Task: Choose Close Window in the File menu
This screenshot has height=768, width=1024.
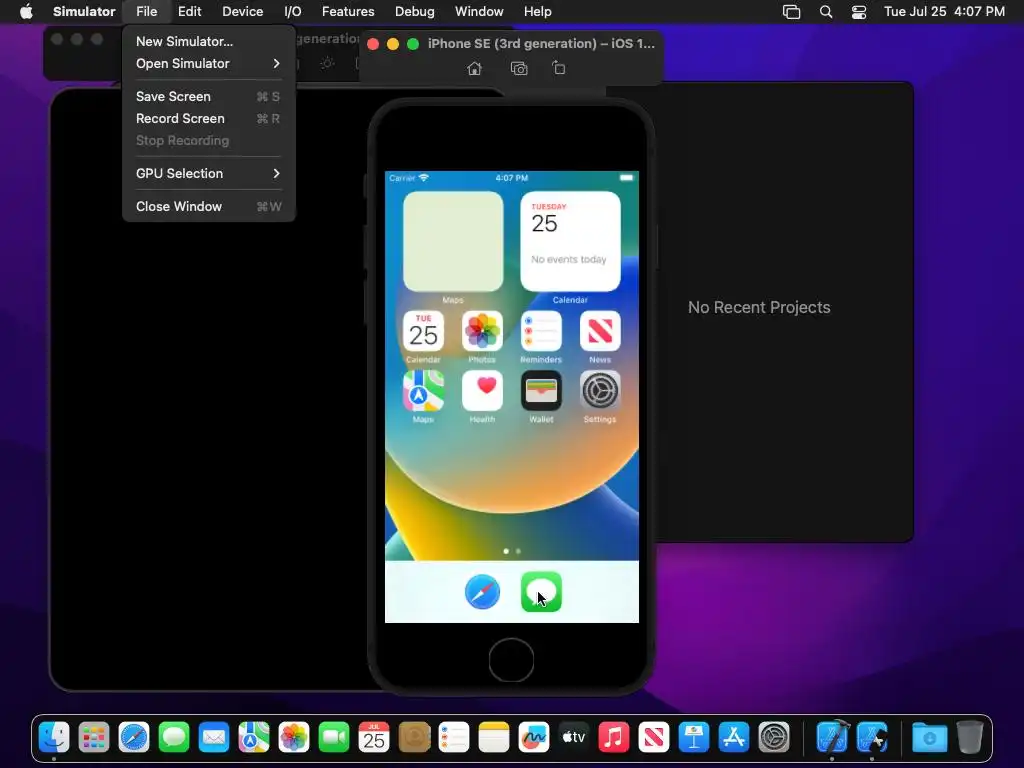Action: pyautogui.click(x=208, y=206)
